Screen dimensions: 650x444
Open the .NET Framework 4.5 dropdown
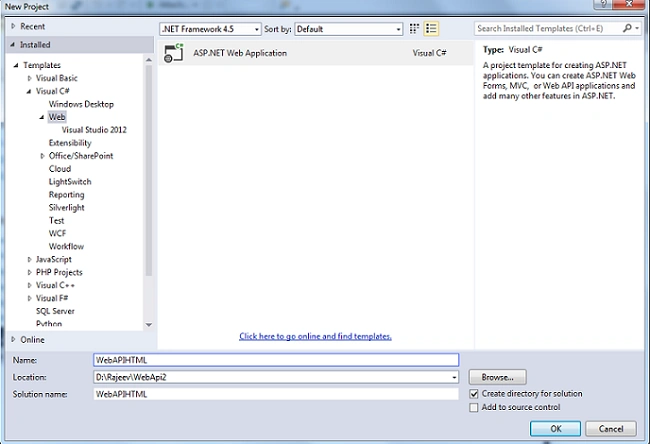[x=211, y=29]
